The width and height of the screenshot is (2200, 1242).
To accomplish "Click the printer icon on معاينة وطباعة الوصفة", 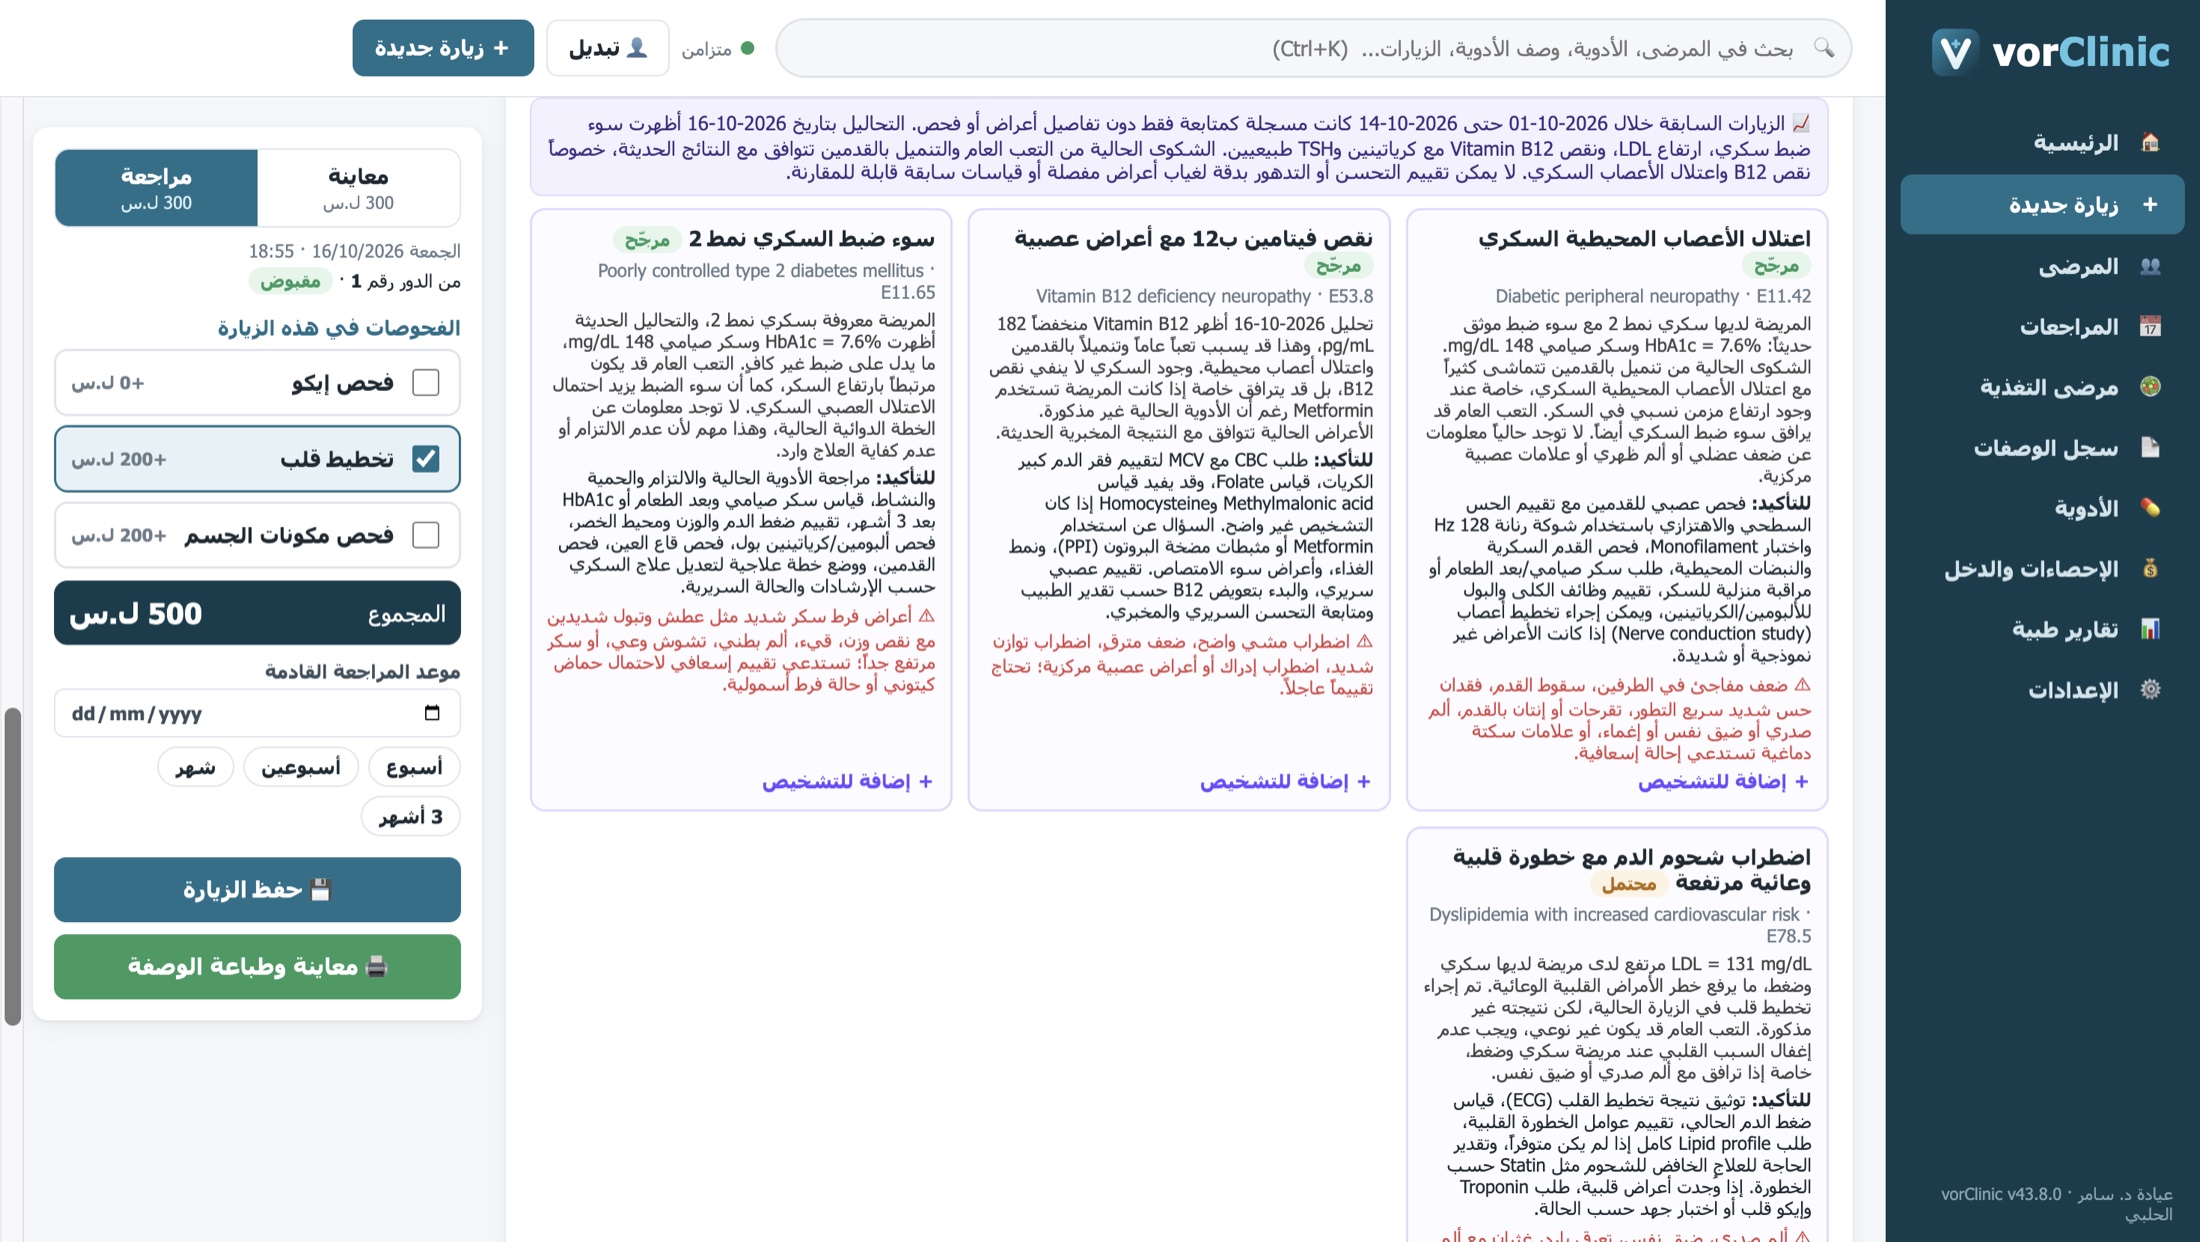I will (377, 967).
